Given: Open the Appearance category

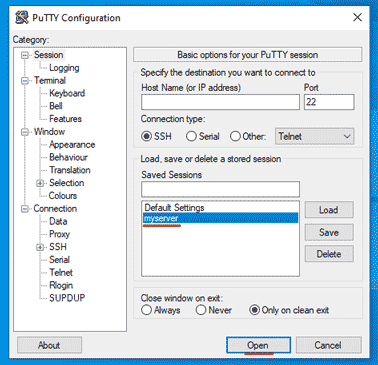Looking at the screenshot, I should point(72,144).
